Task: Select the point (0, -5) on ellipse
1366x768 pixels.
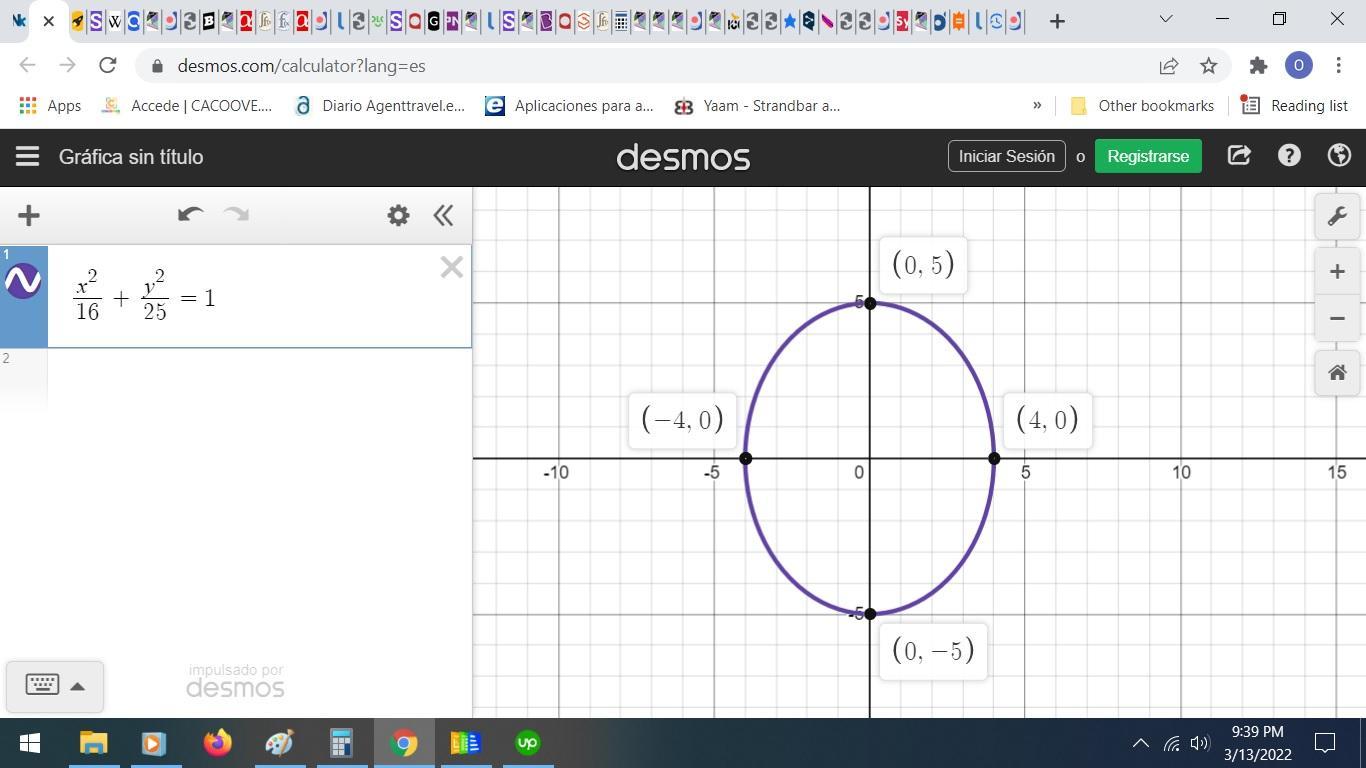Action: coord(870,614)
